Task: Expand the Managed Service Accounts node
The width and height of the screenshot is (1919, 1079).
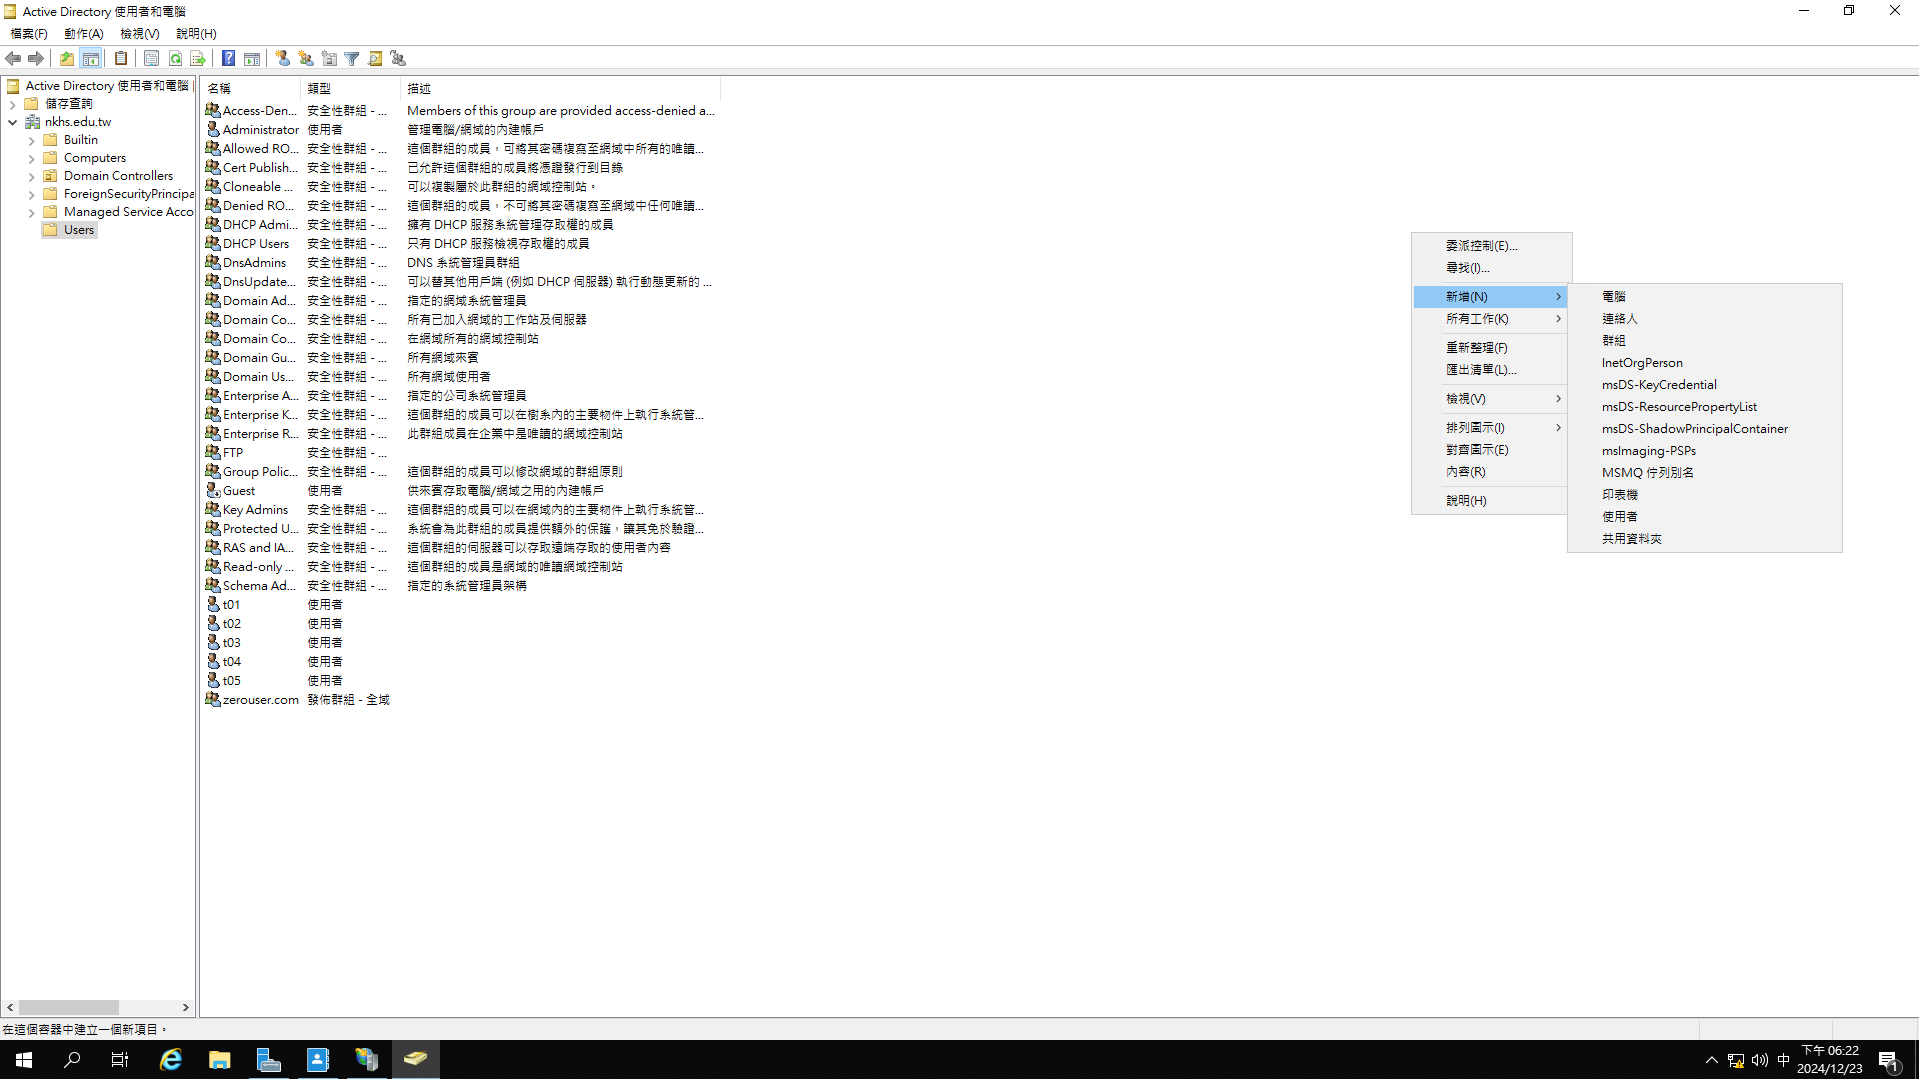Action: tap(31, 212)
